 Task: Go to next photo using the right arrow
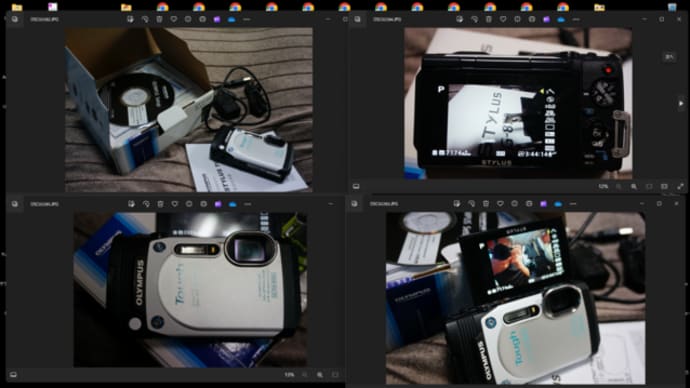click(681, 104)
